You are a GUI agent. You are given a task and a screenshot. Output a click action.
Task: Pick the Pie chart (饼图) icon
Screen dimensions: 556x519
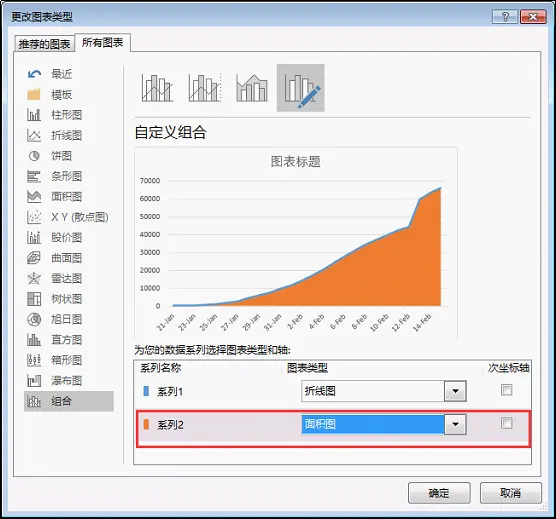[x=34, y=156]
